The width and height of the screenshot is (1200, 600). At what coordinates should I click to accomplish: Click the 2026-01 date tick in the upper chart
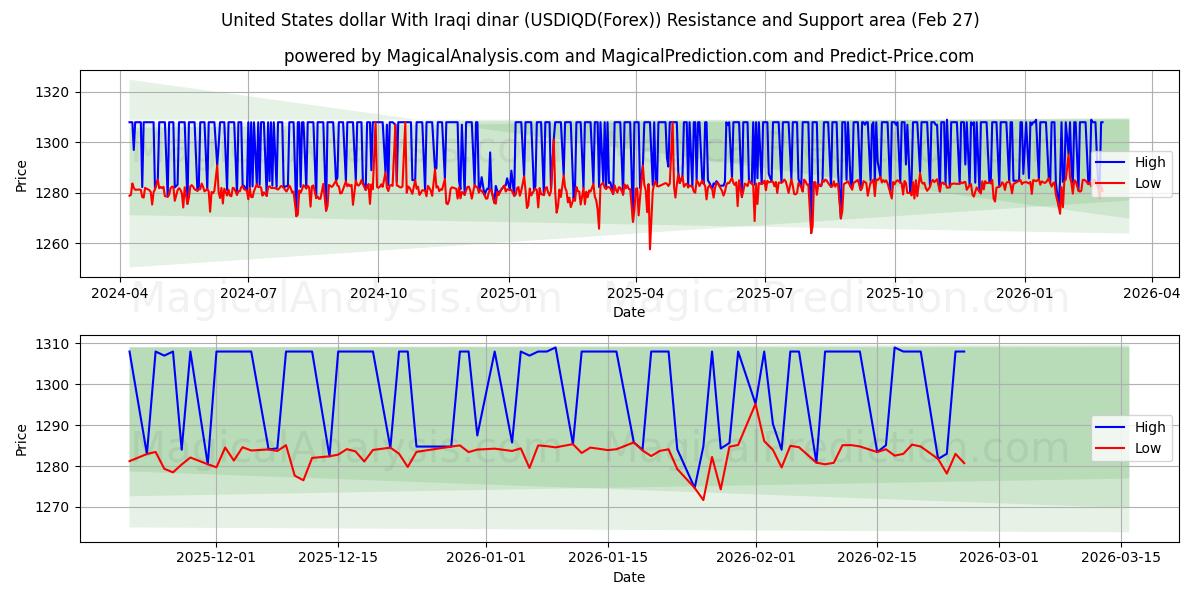(x=1024, y=293)
